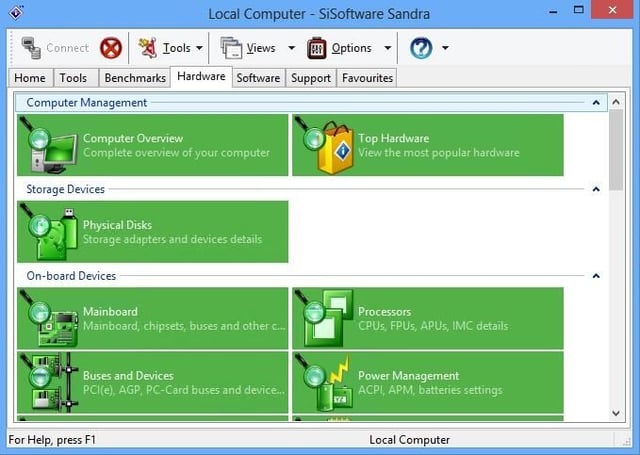Image resolution: width=640 pixels, height=455 pixels.
Task: Click the scrollbar up arrow
Action: tap(616, 102)
